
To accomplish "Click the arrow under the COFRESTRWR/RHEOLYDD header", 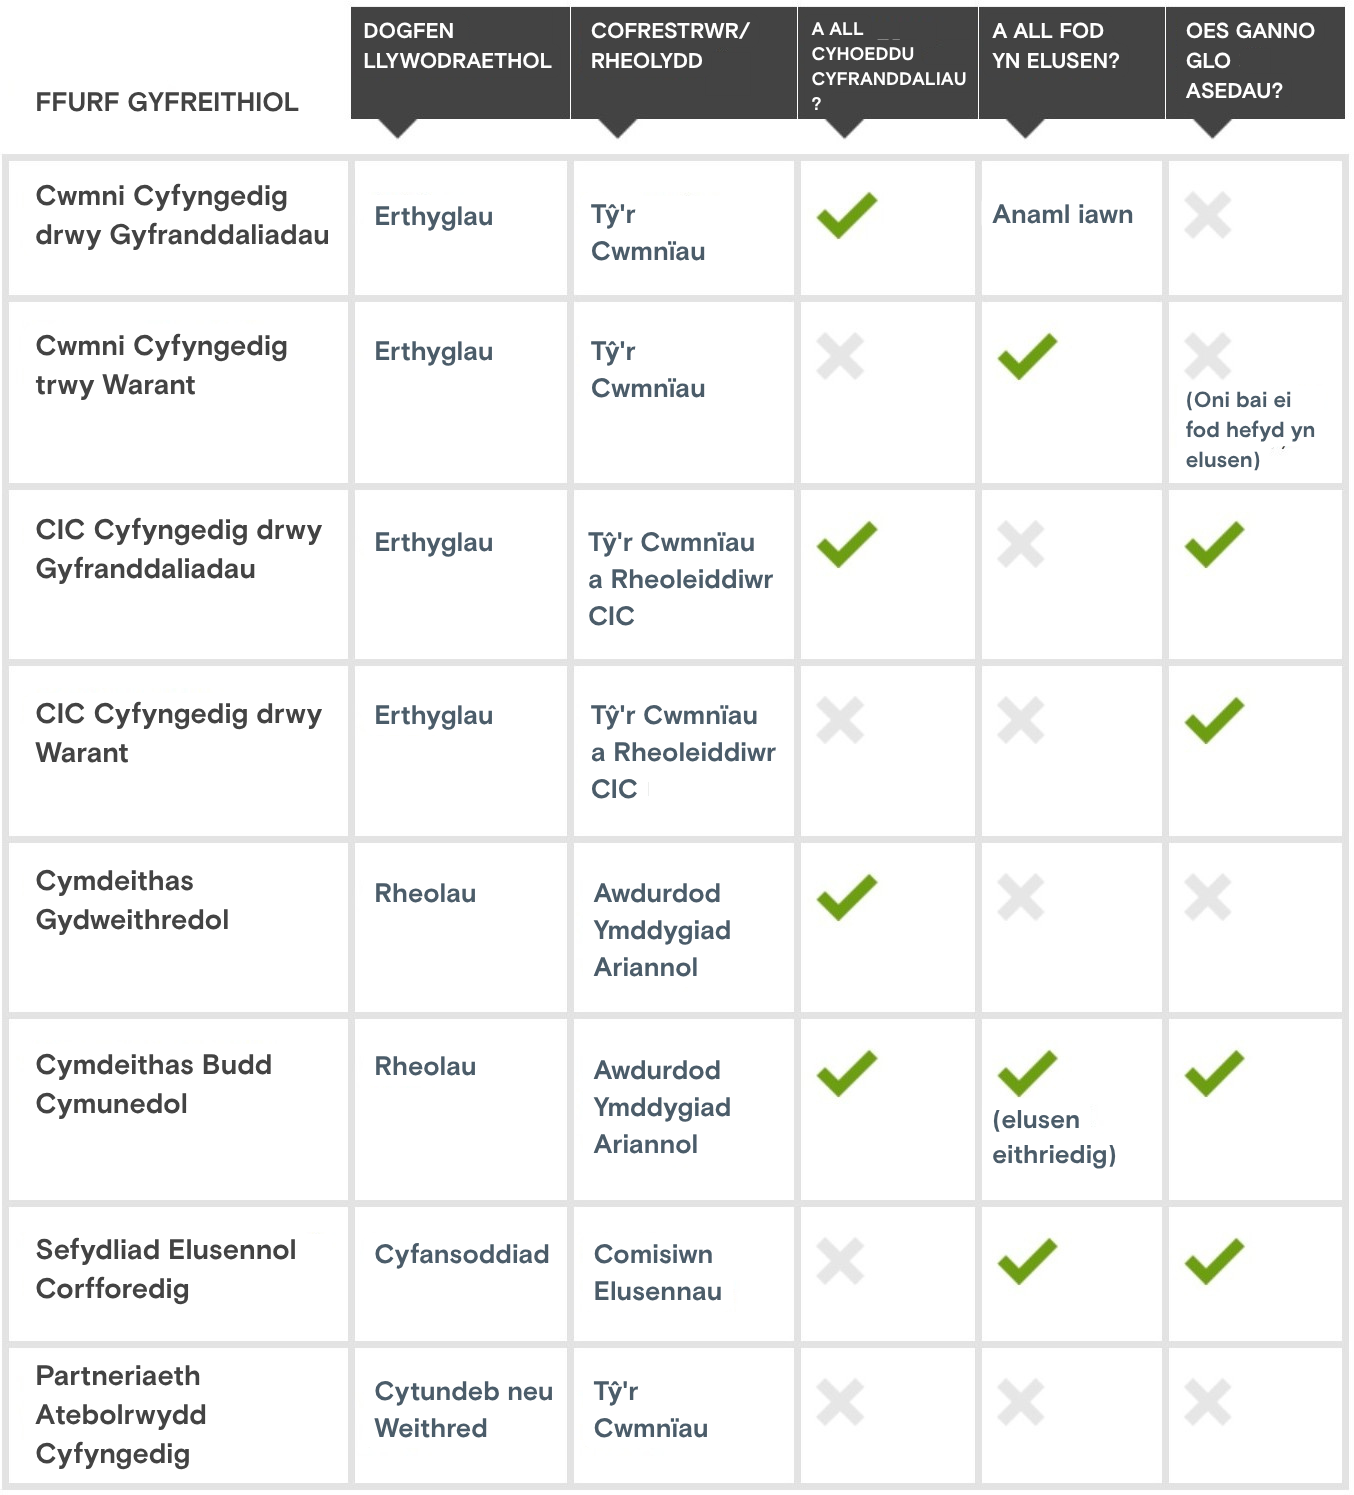I will 617,128.
